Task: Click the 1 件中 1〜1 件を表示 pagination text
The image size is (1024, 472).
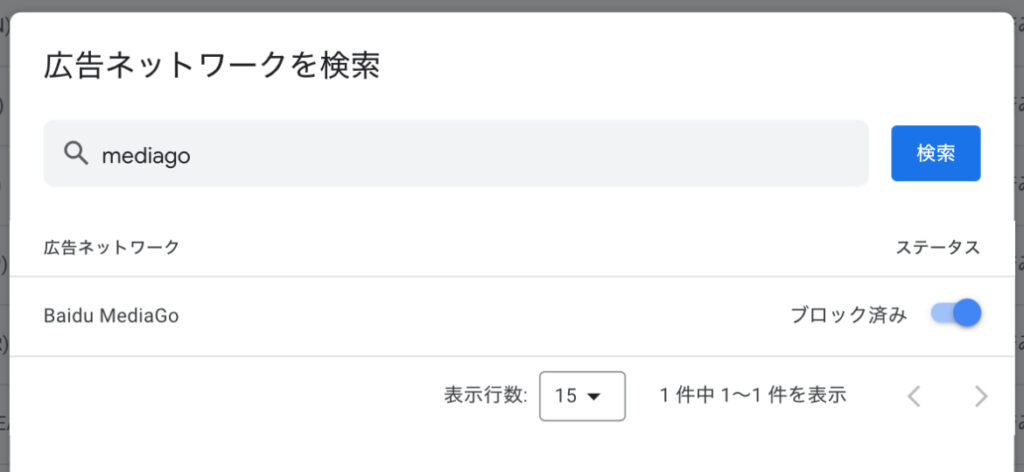Action: tap(753, 395)
